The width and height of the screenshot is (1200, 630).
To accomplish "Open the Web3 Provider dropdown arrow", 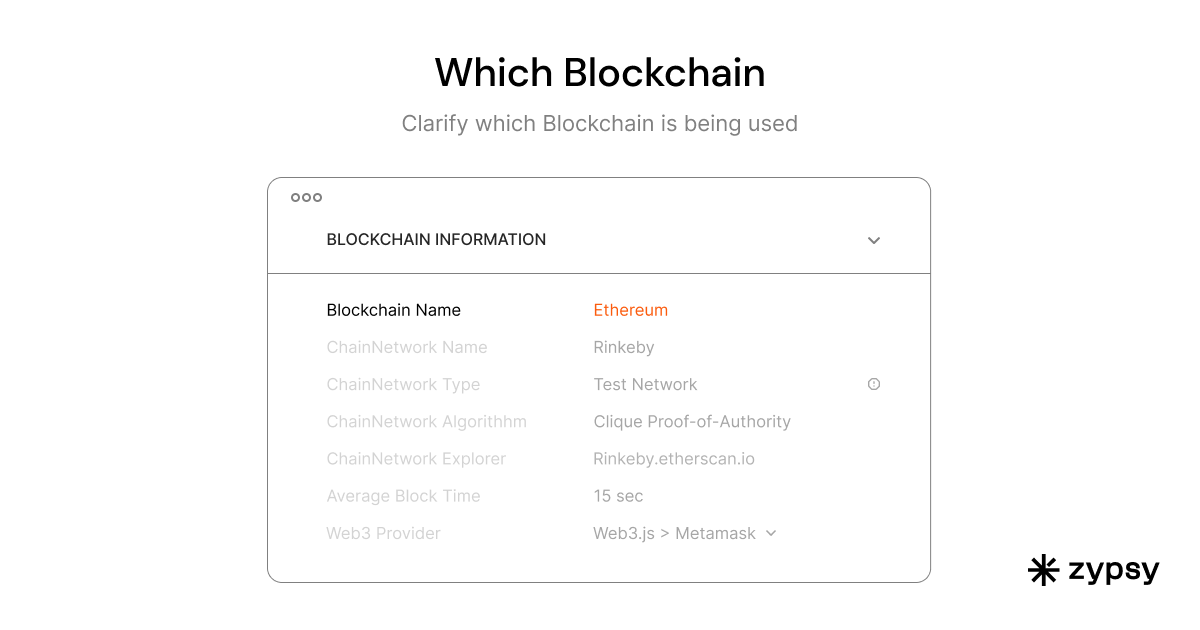I will point(771,533).
